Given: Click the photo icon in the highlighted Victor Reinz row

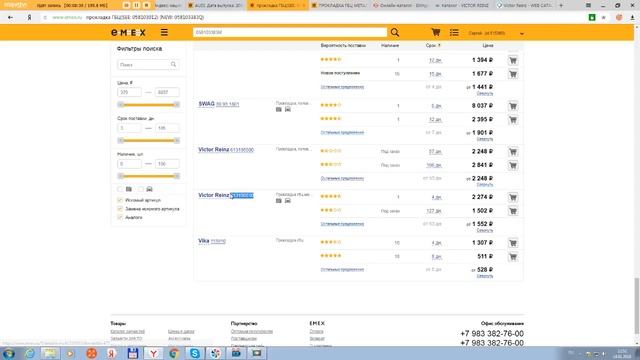Looking at the screenshot, I should tap(279, 201).
